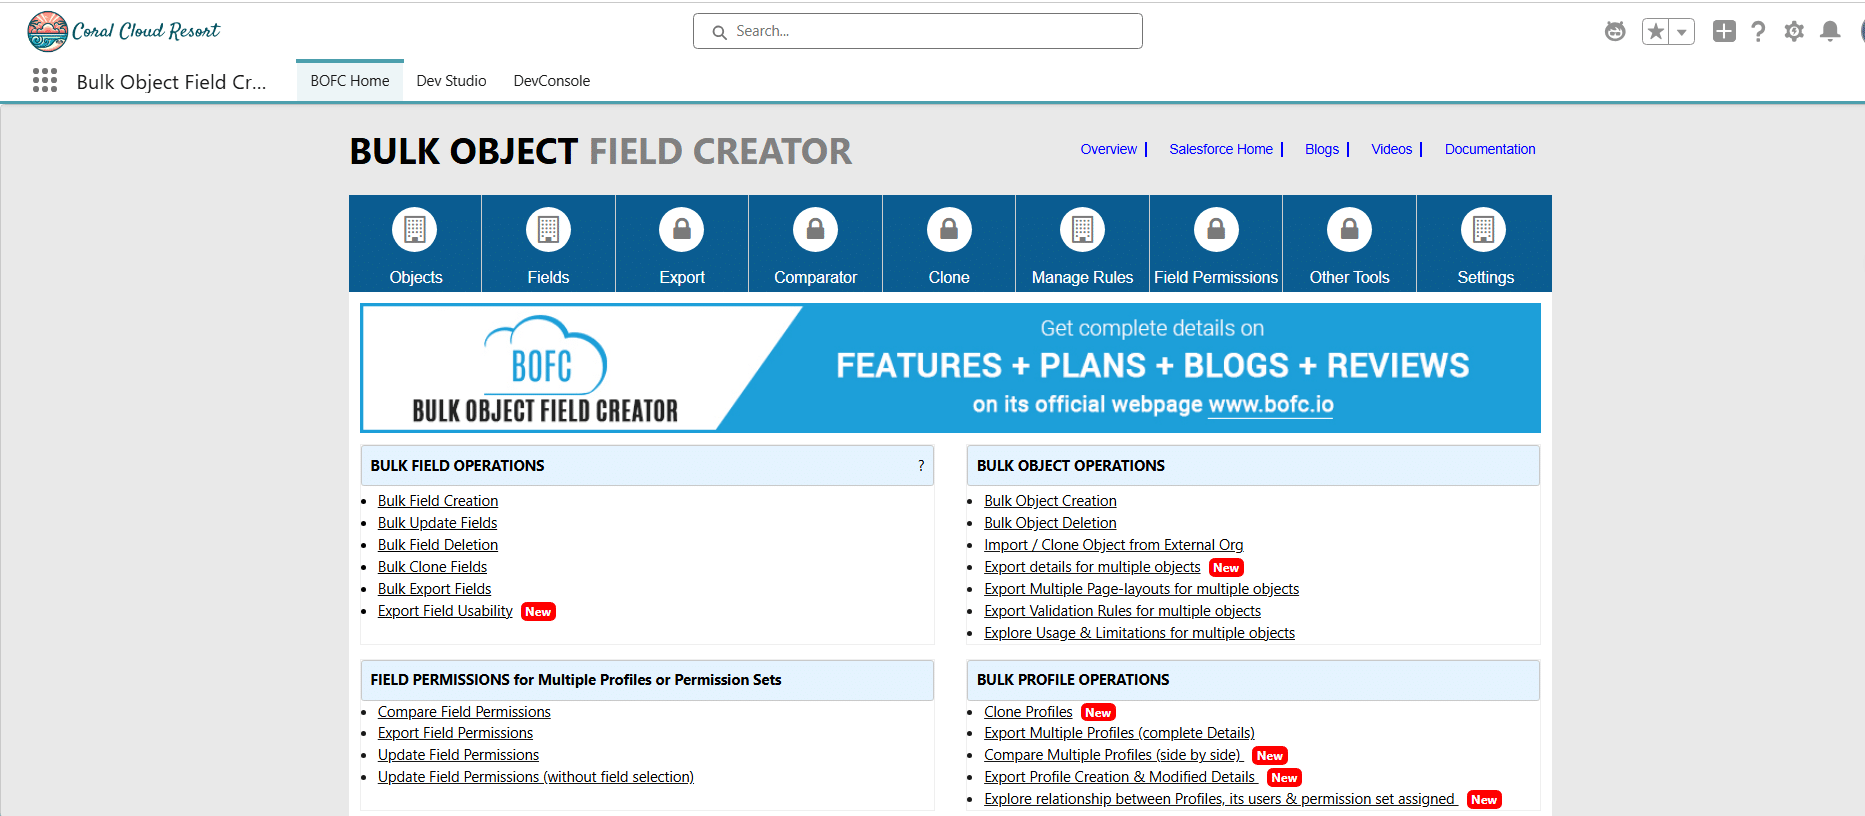Open Bulk Field Creation
The width and height of the screenshot is (1865, 816).
click(x=438, y=501)
